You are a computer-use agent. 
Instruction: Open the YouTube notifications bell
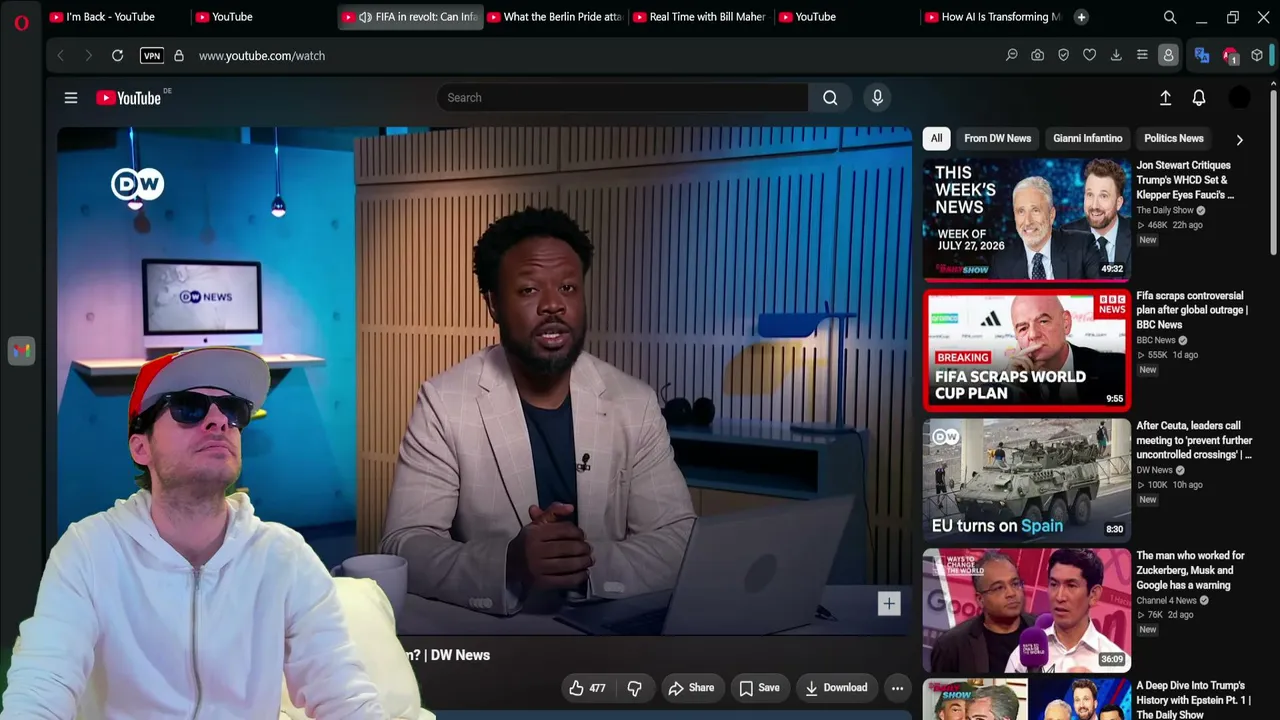[1199, 98]
